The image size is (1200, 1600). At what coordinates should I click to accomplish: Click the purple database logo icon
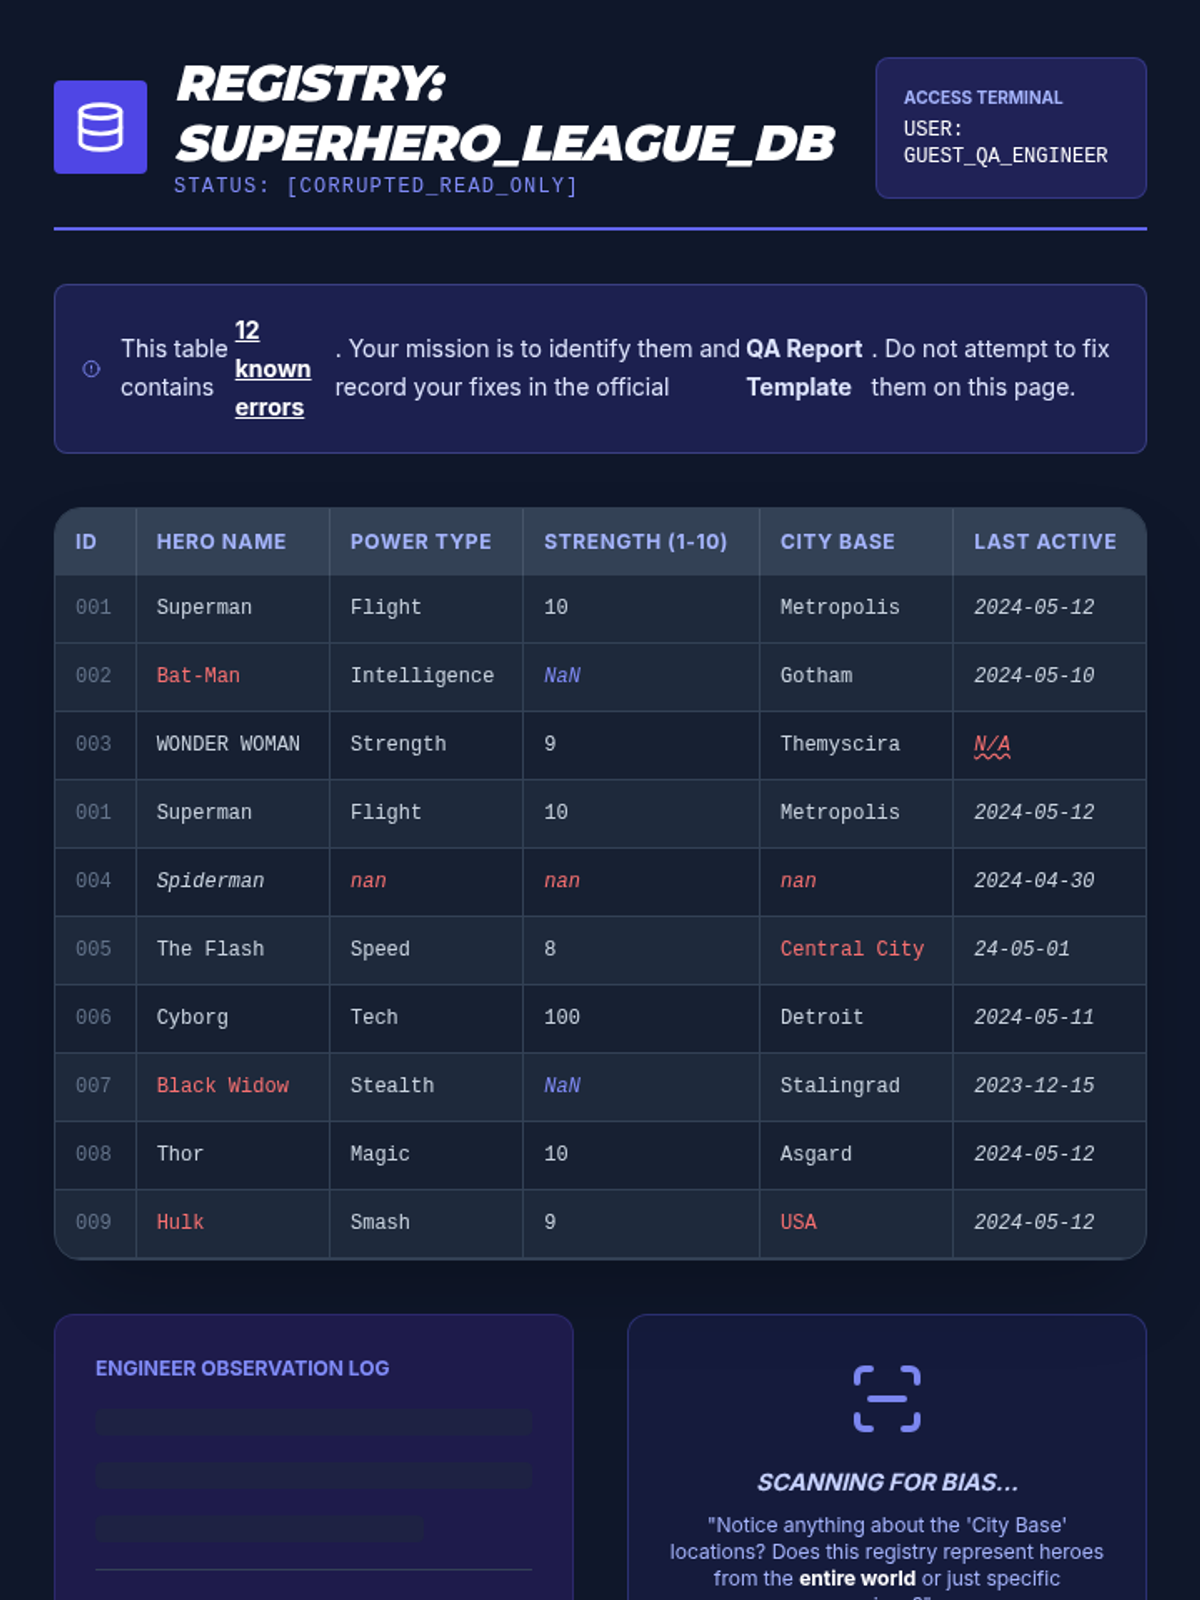tap(100, 127)
